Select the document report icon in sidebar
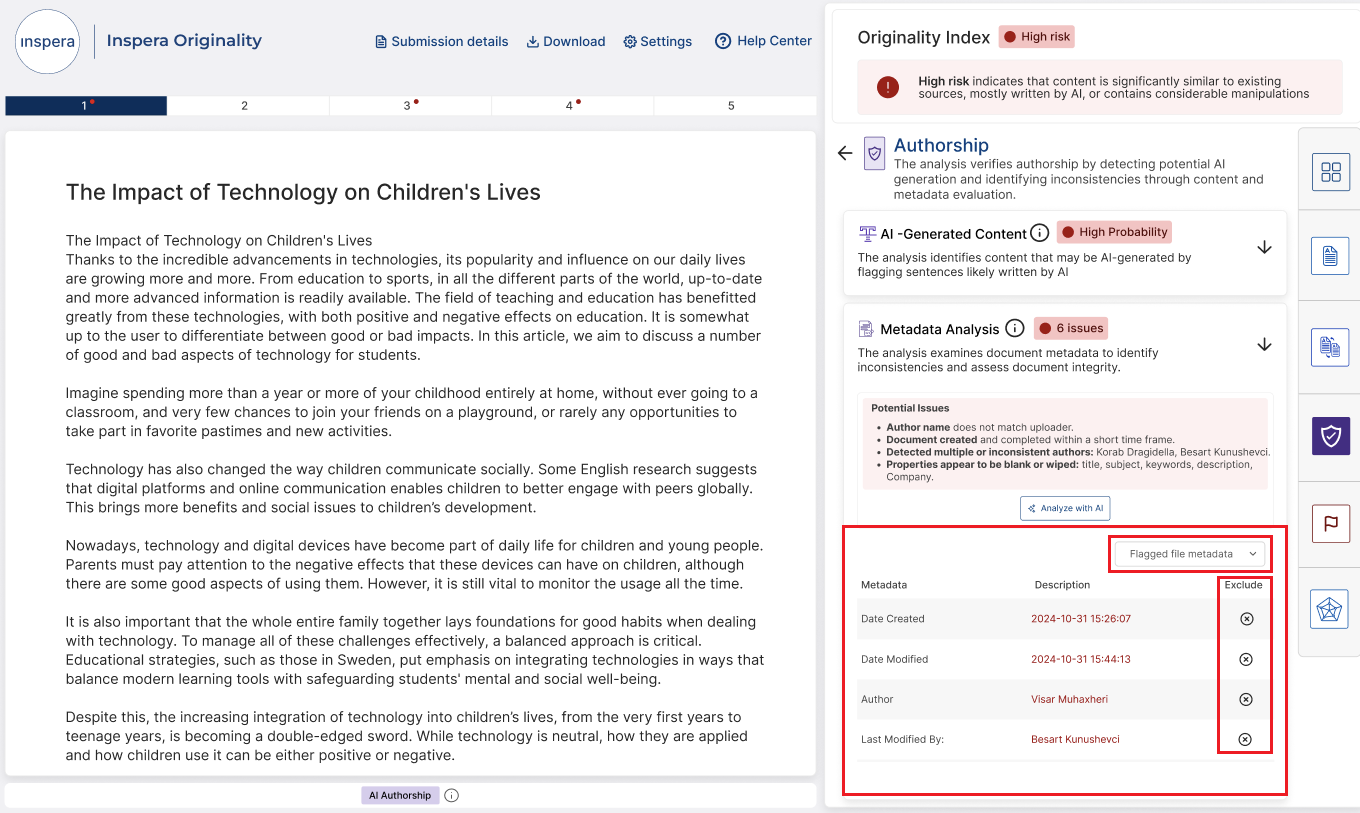Screen dimensions: 1360x813 coord(1331,255)
